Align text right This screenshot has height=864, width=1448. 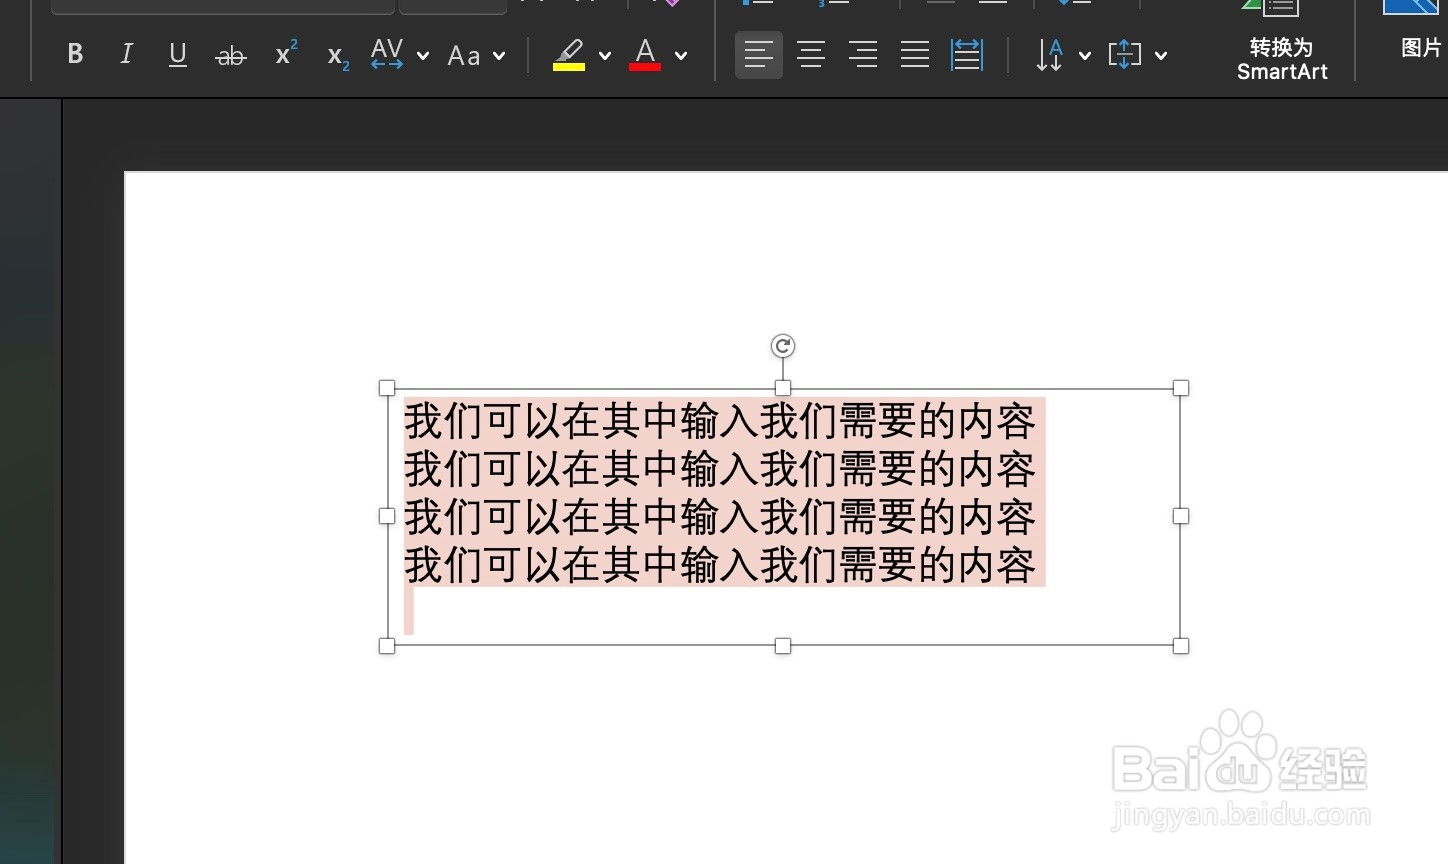click(863, 54)
